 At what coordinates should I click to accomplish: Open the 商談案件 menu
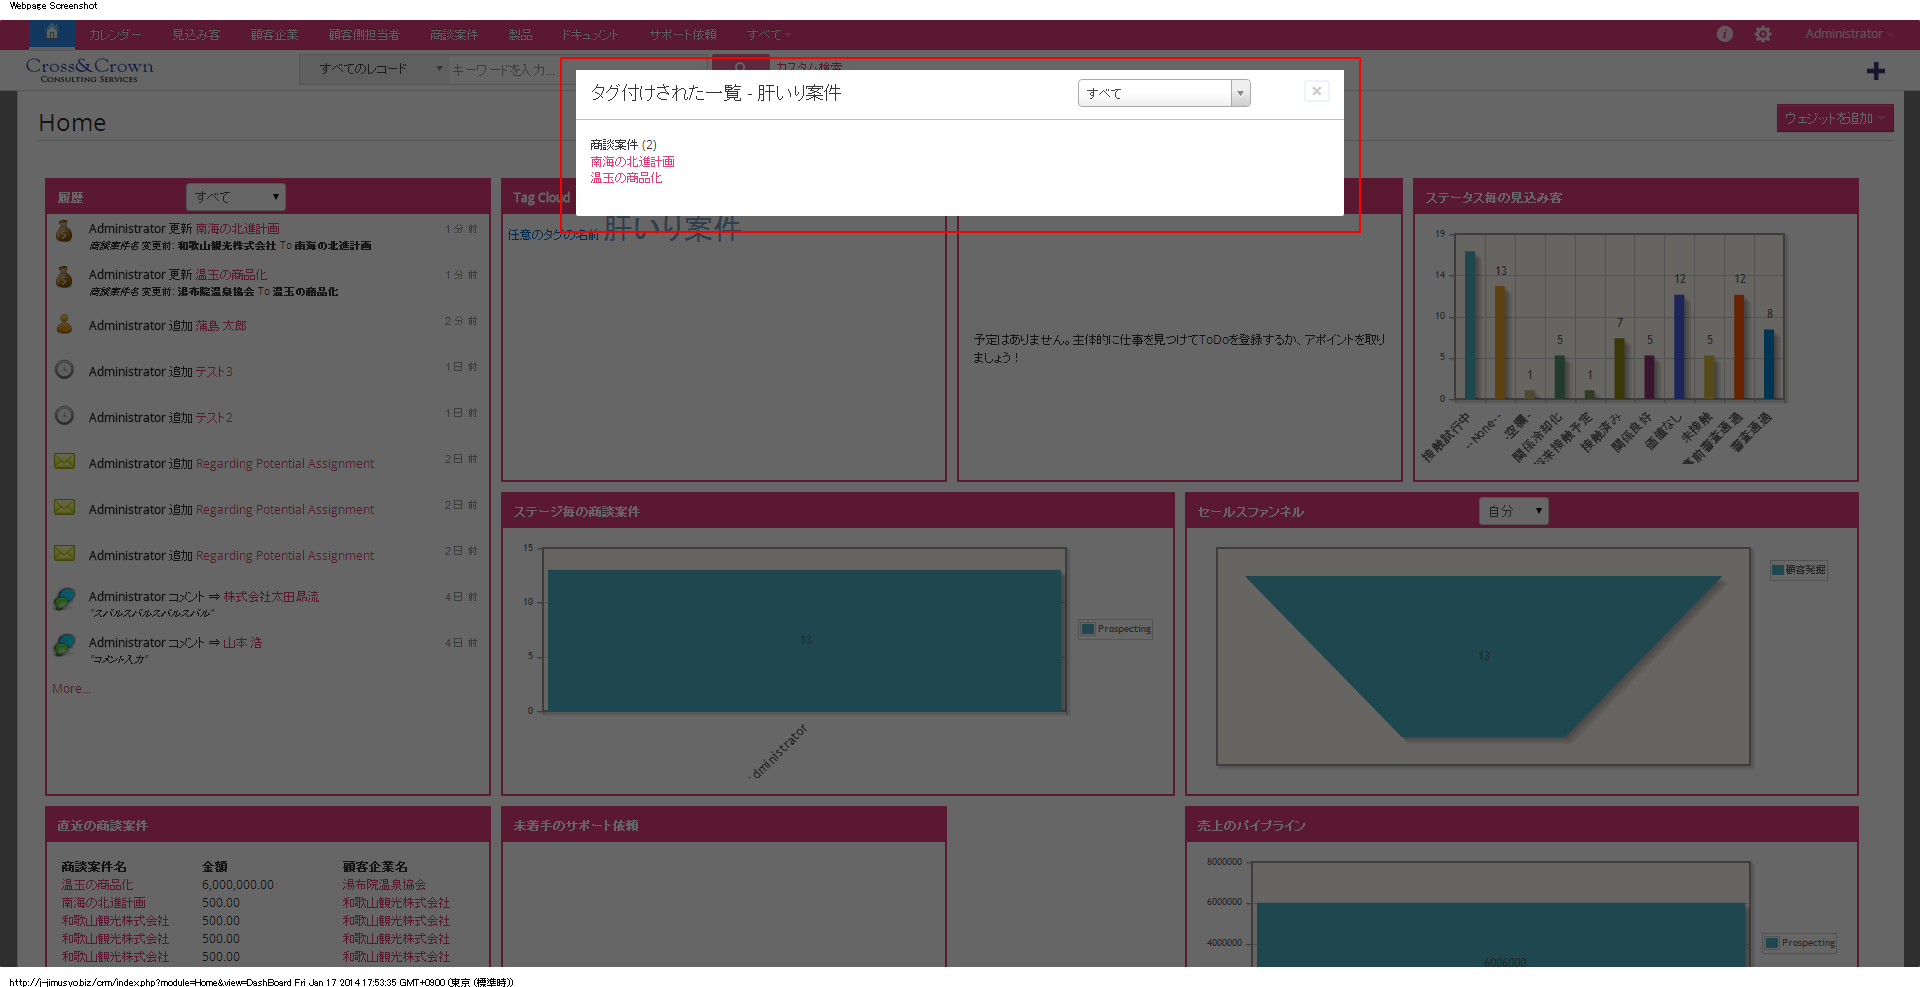(454, 35)
